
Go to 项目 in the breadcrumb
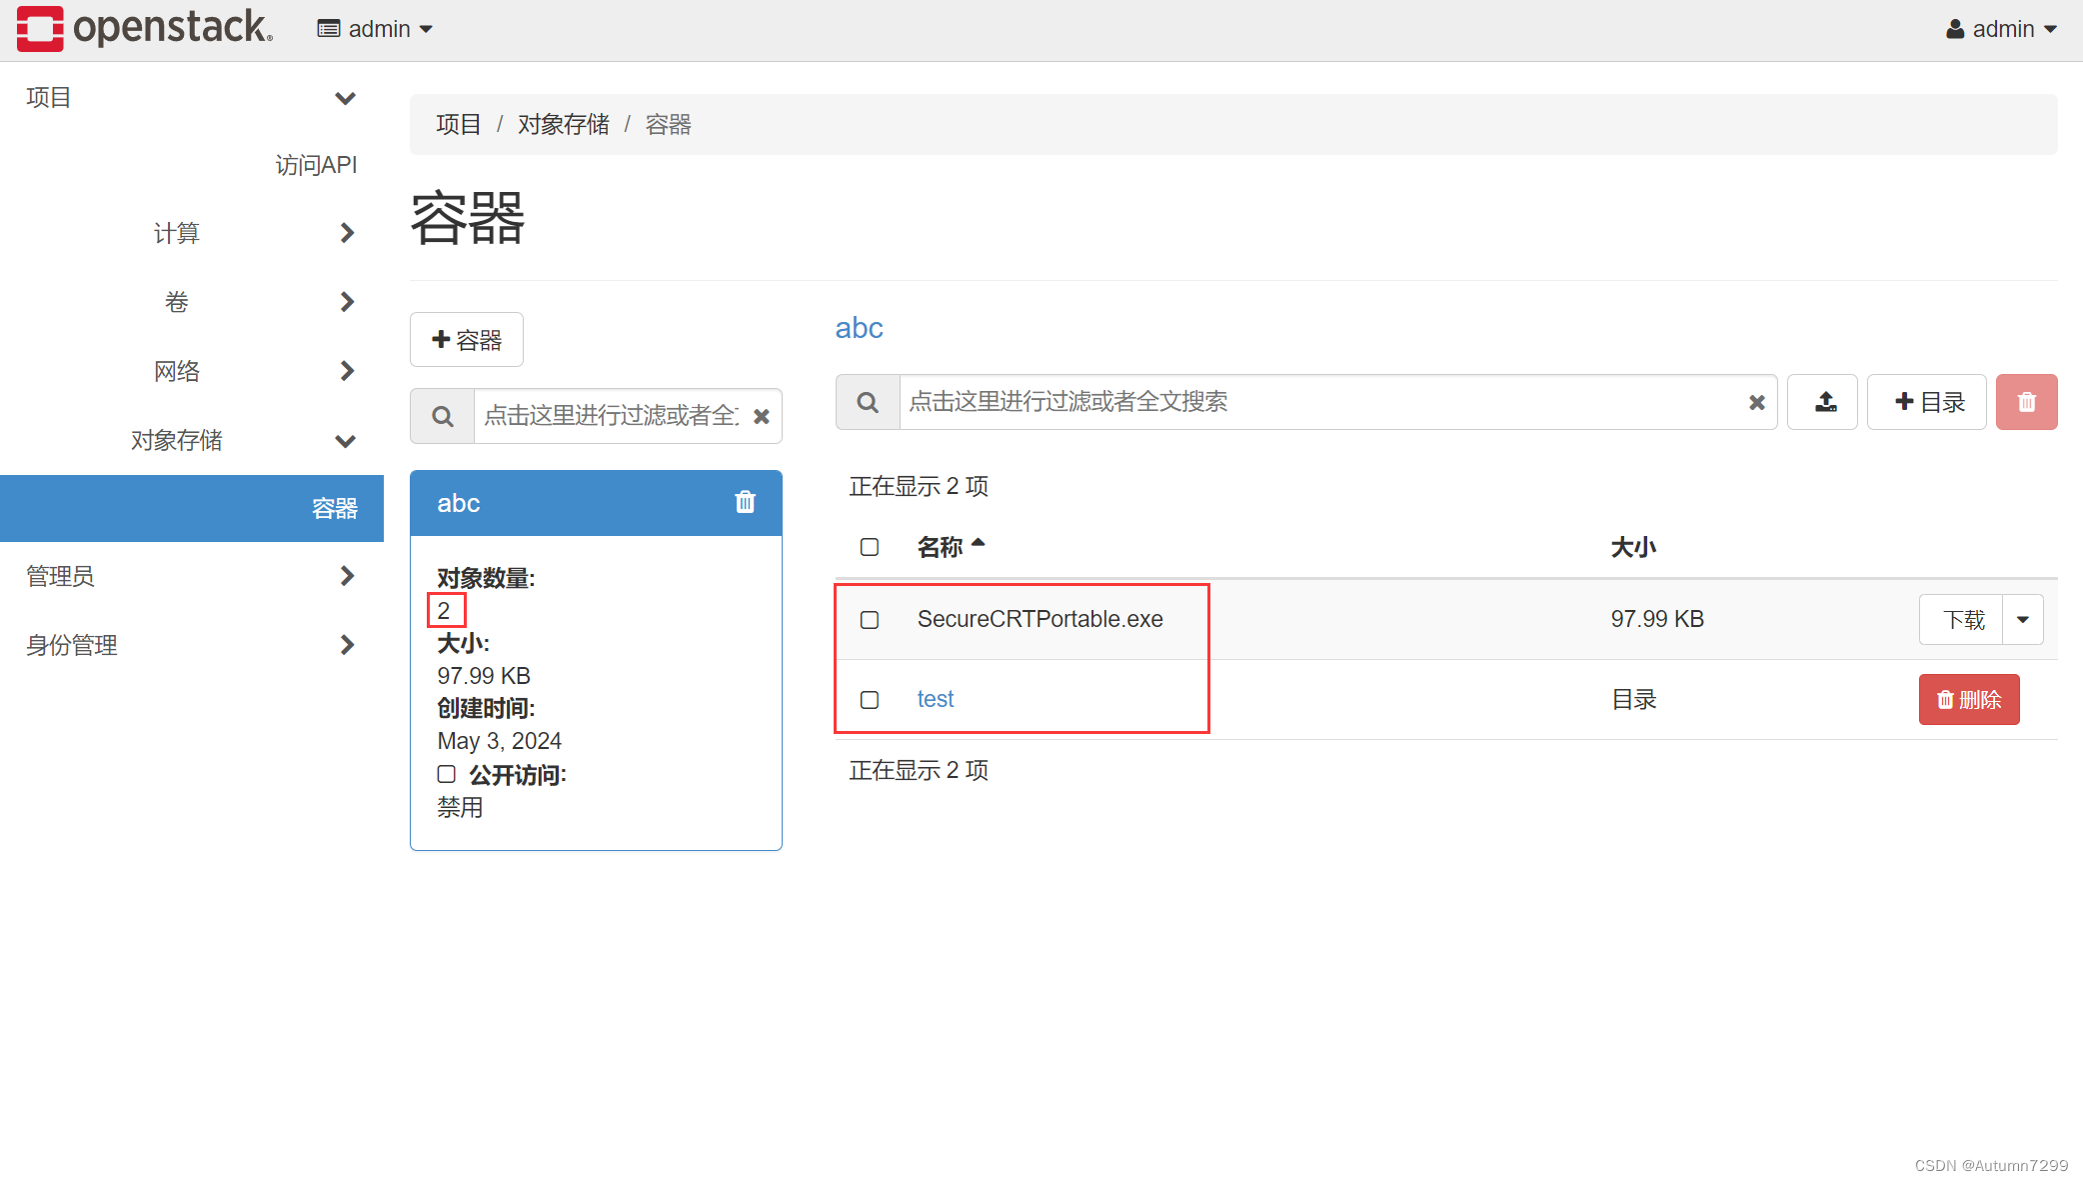(458, 124)
